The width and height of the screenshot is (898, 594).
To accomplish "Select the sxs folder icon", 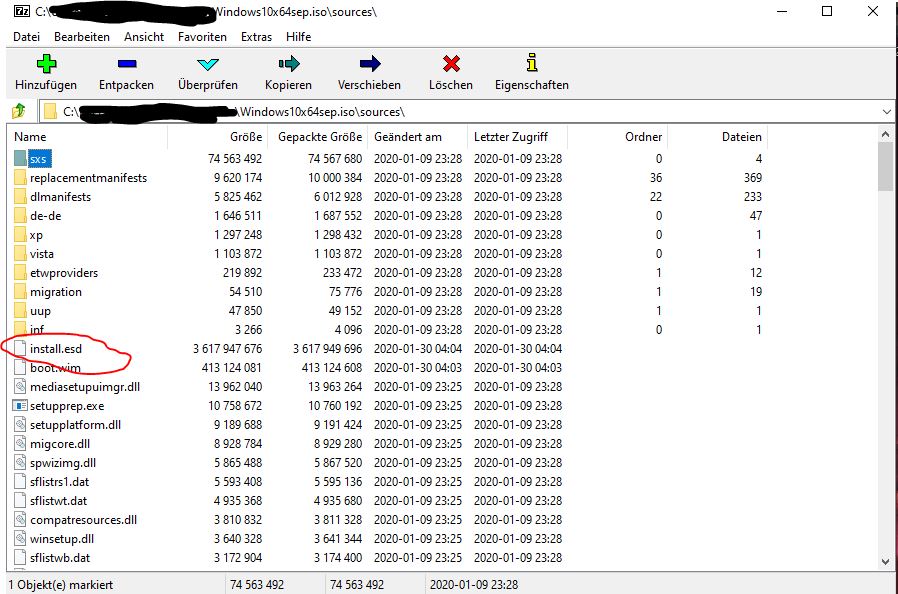I will click(x=20, y=159).
